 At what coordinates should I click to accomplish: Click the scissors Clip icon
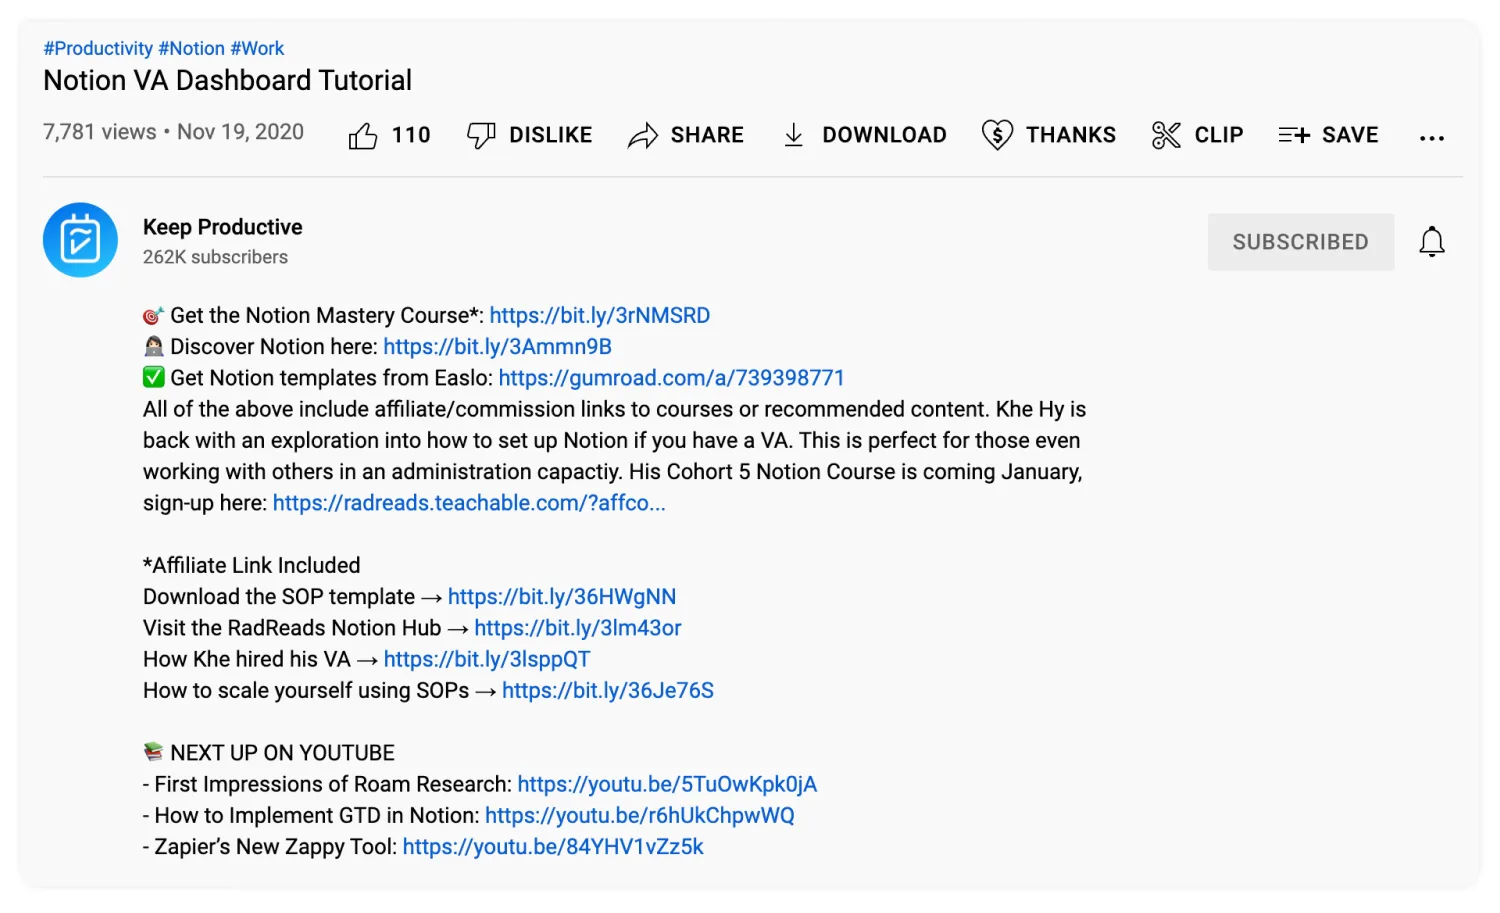[1166, 135]
